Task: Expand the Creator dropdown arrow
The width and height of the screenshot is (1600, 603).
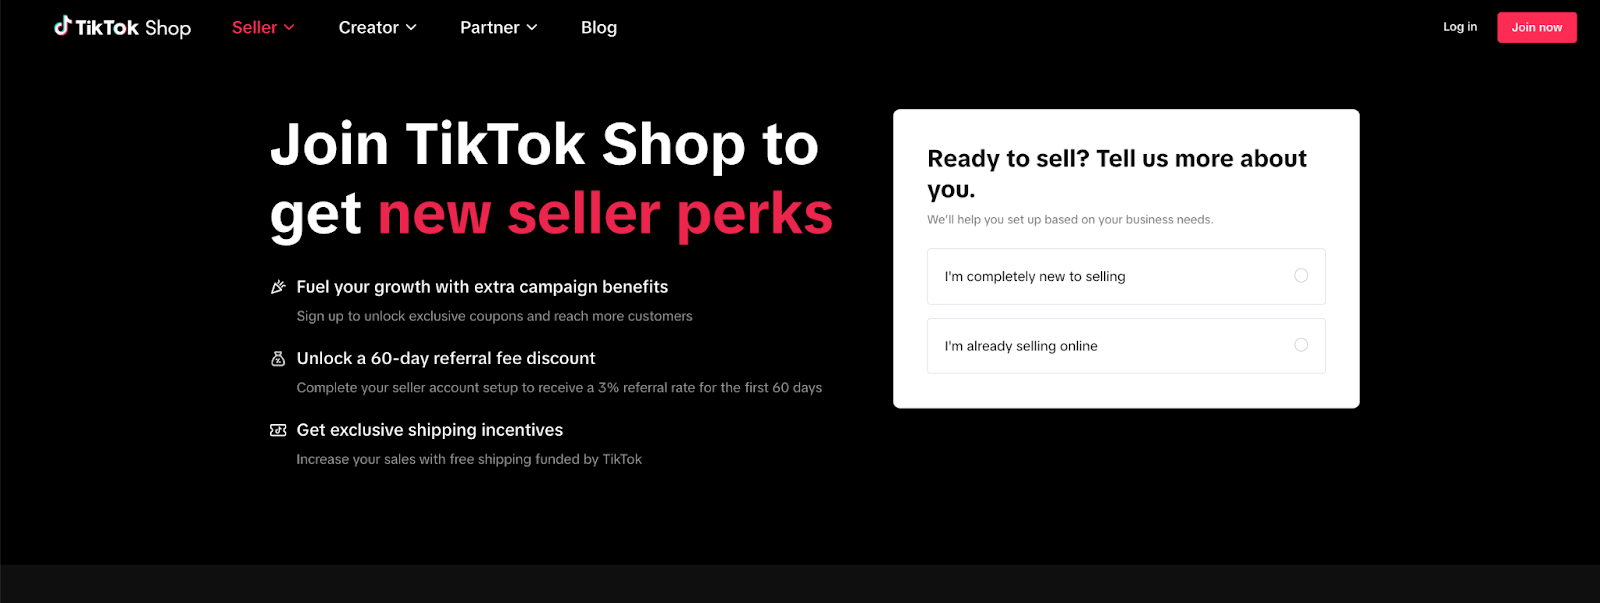Action: [x=411, y=28]
